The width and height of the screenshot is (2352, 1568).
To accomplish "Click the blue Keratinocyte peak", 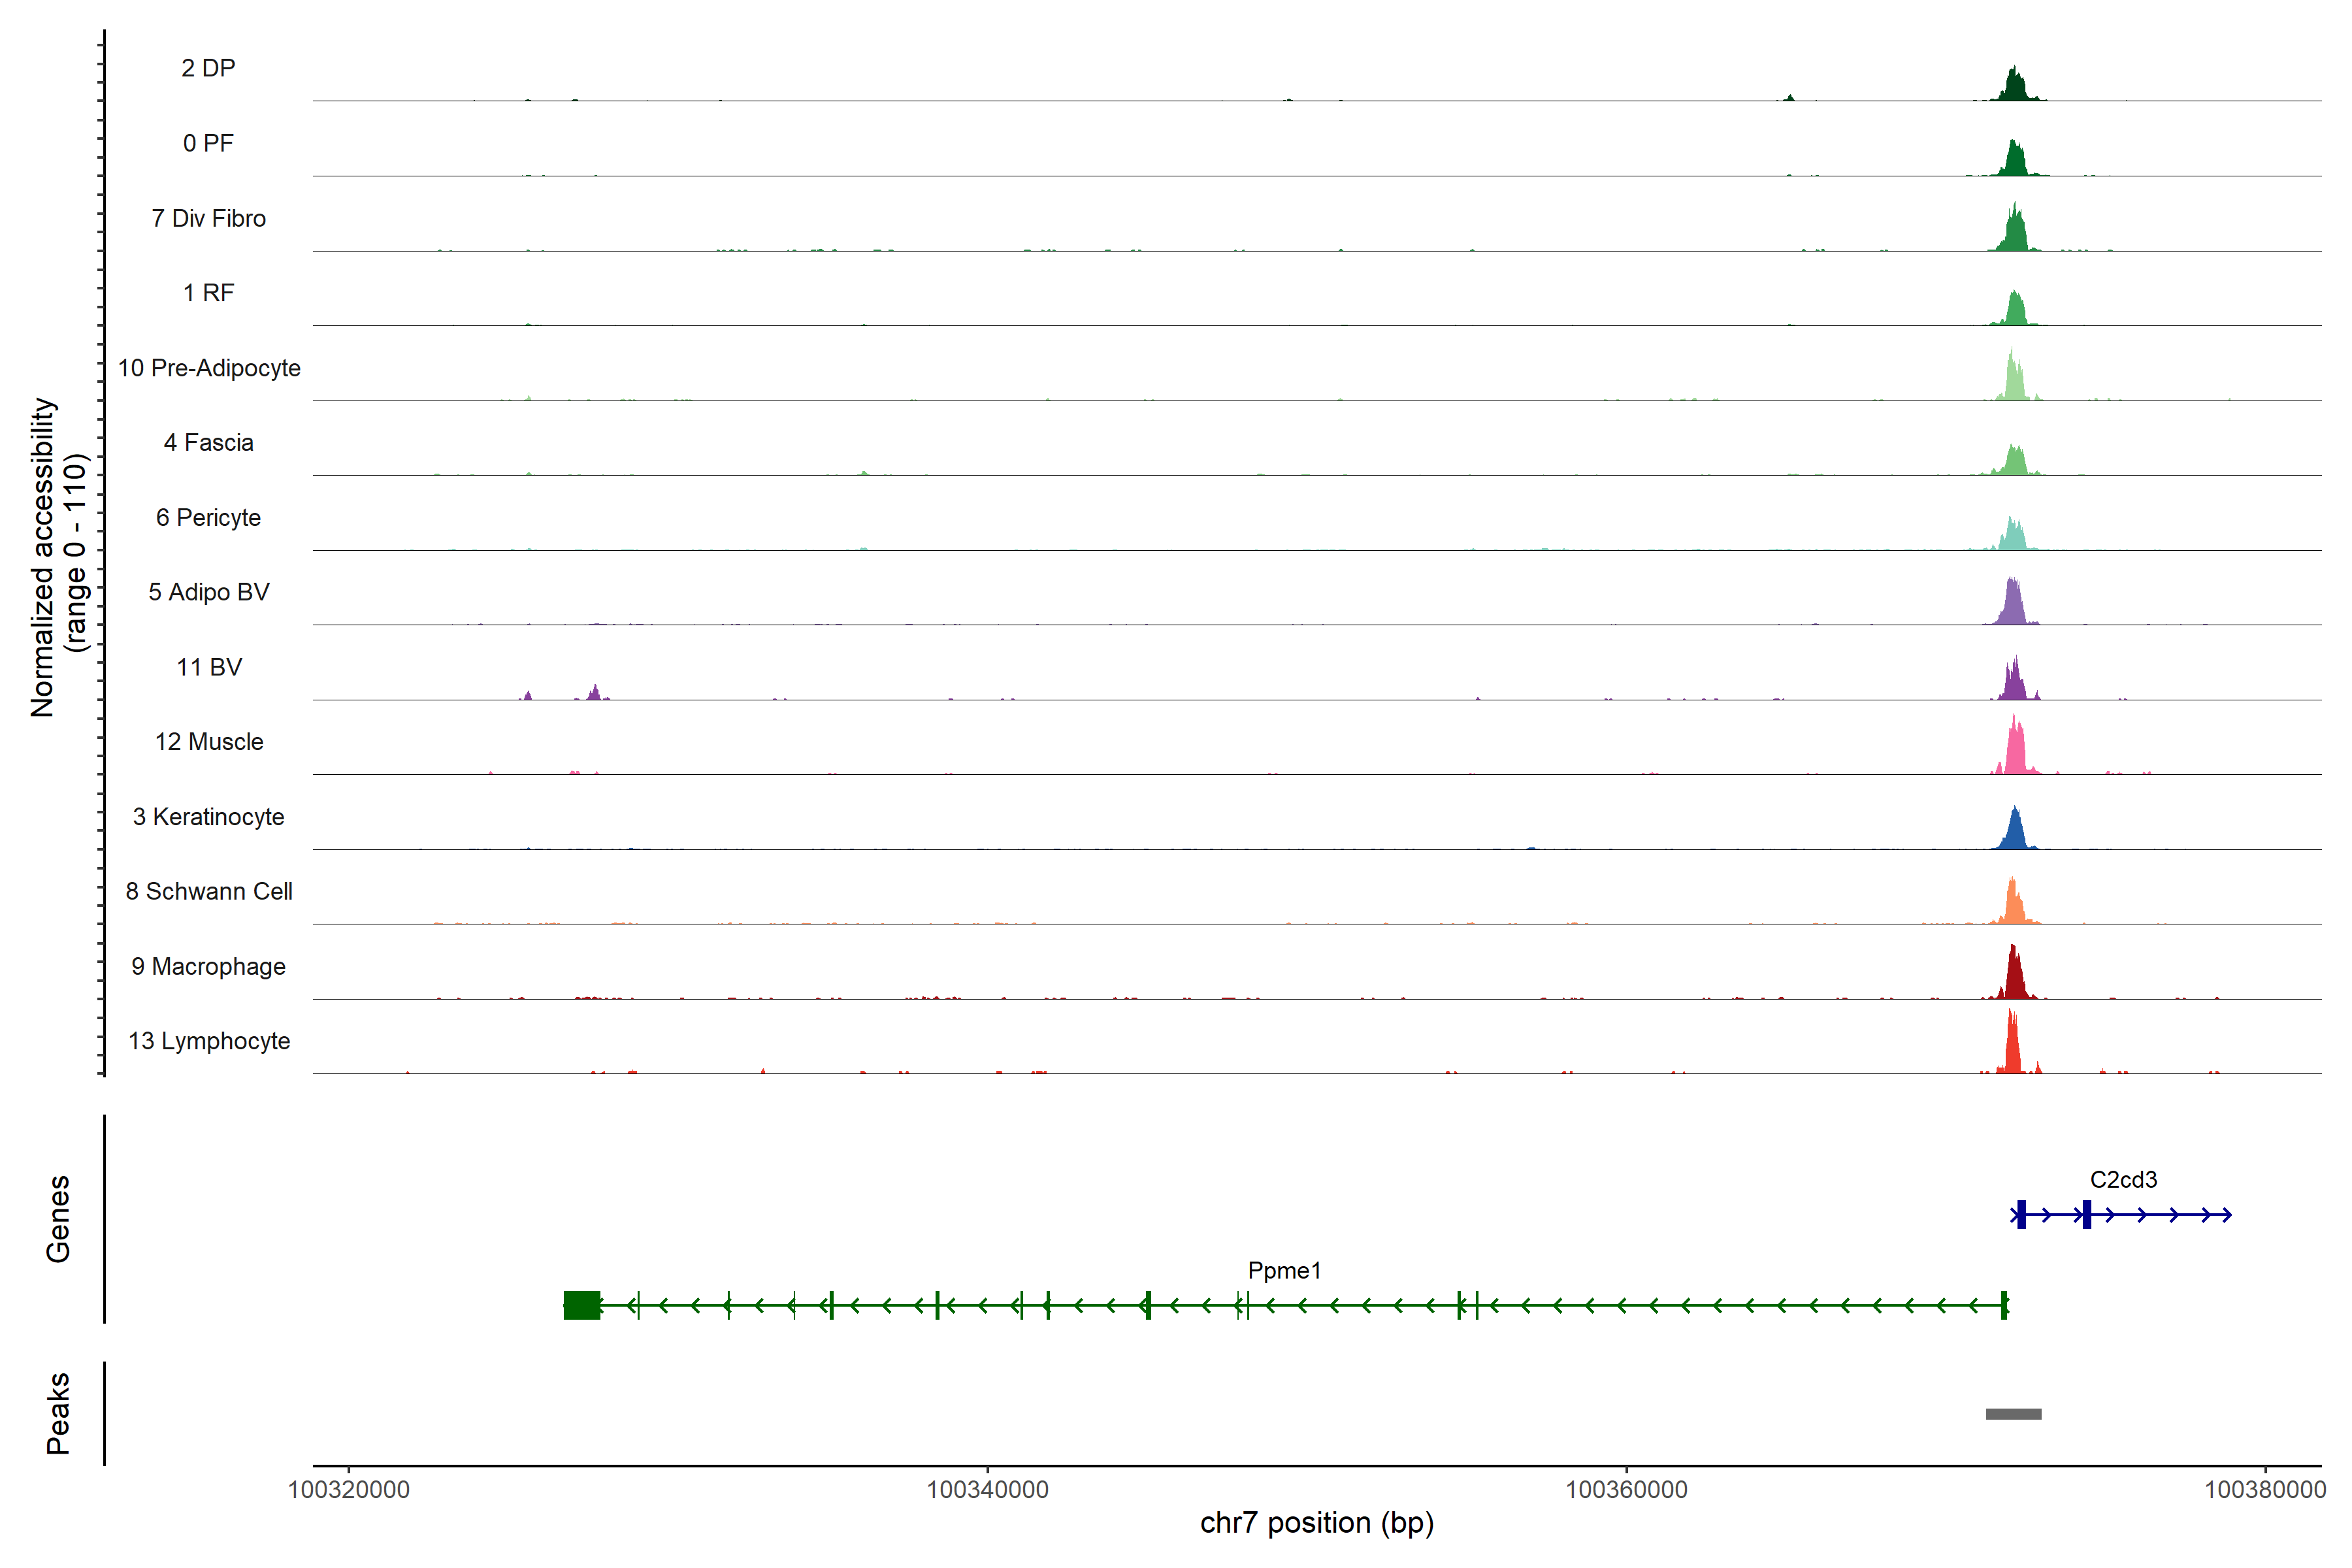I will pos(2014,832).
